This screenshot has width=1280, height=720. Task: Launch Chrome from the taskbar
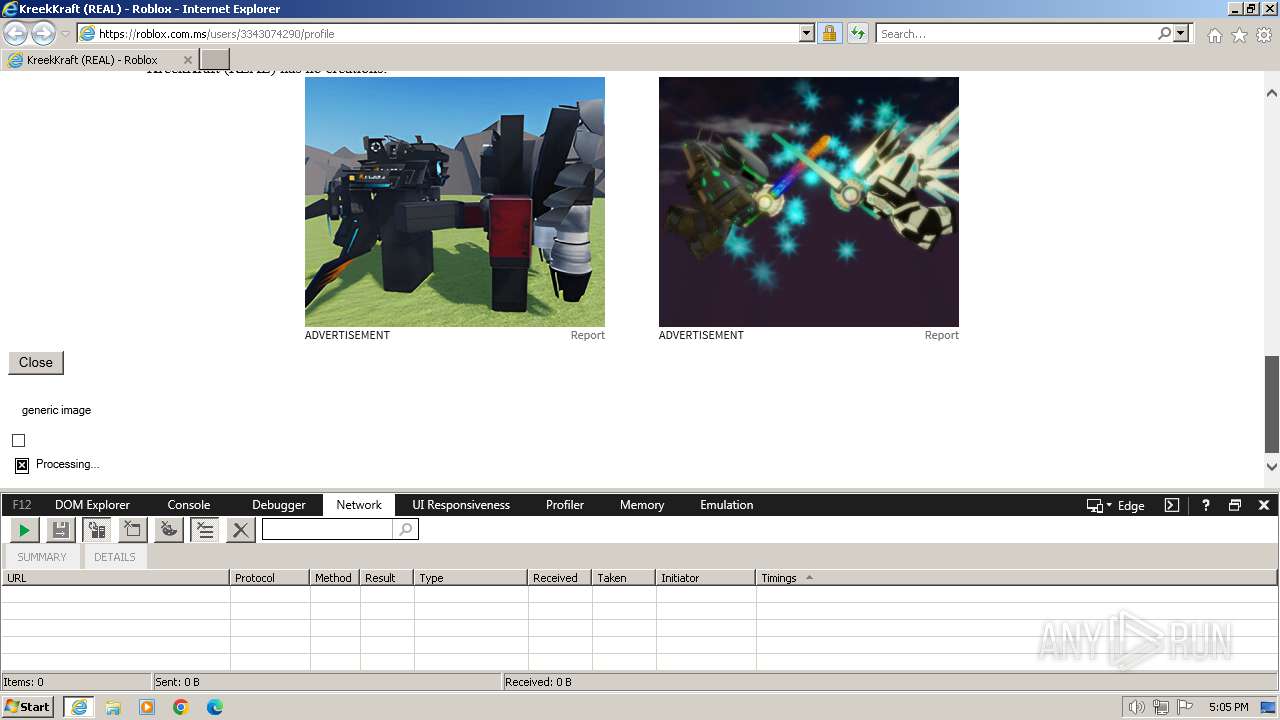(x=181, y=707)
